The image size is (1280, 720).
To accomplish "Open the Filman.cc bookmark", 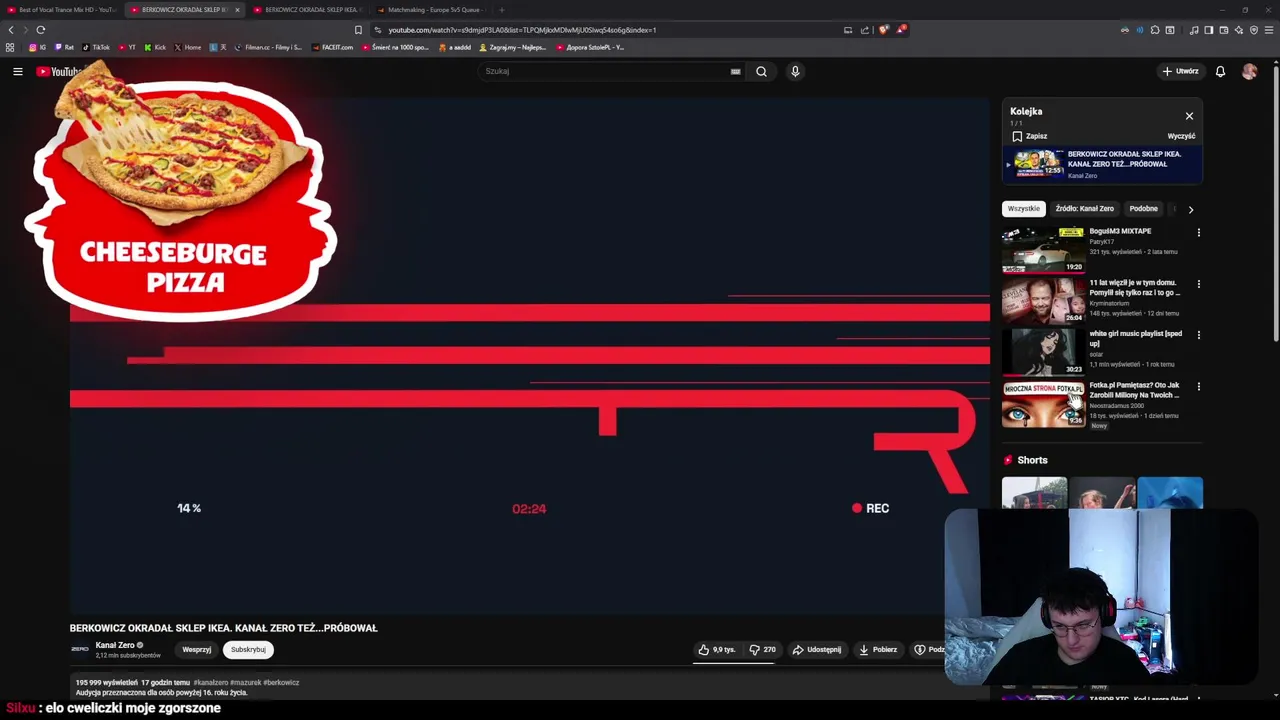I will pyautogui.click(x=268, y=47).
